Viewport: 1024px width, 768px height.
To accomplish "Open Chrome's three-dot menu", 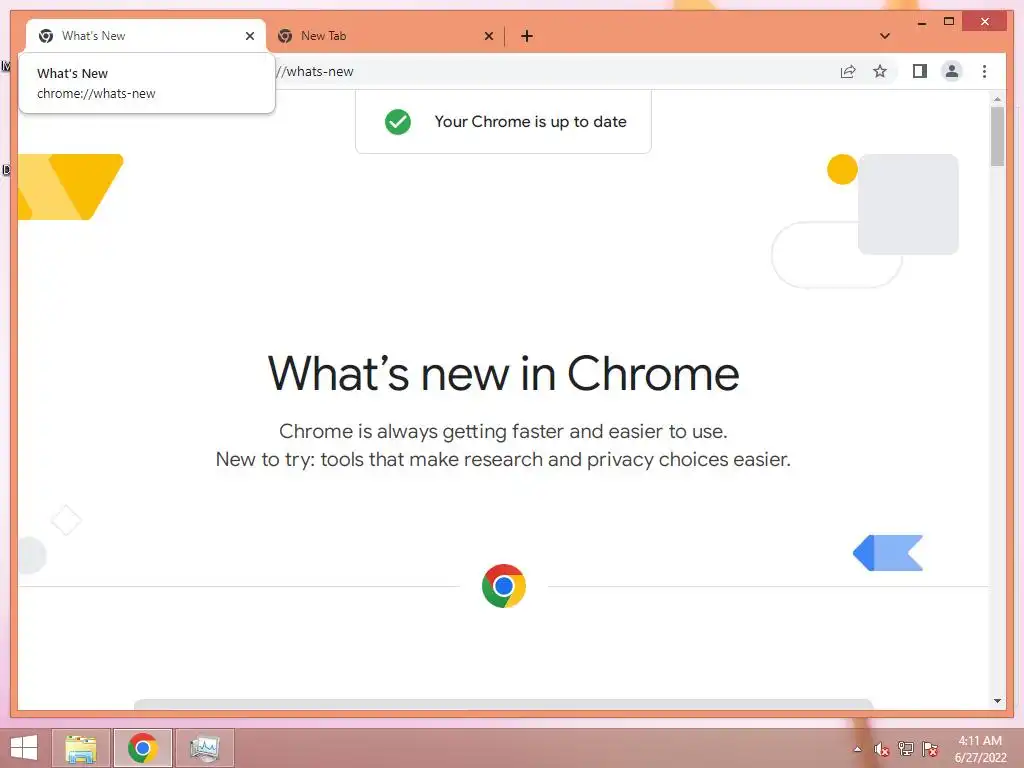I will [x=984, y=71].
